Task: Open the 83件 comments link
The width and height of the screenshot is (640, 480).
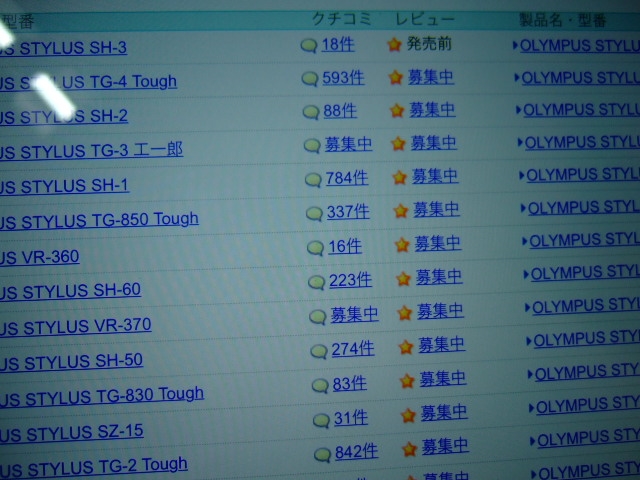Action: tap(349, 383)
